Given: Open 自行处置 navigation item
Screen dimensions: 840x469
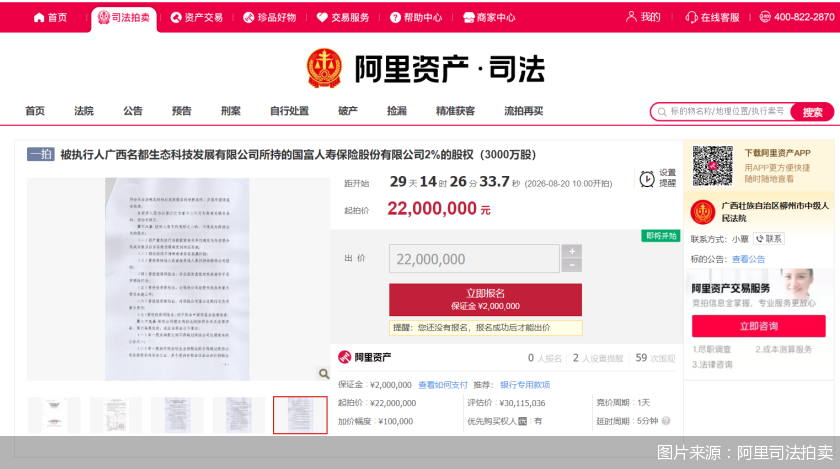Looking at the screenshot, I should [289, 111].
